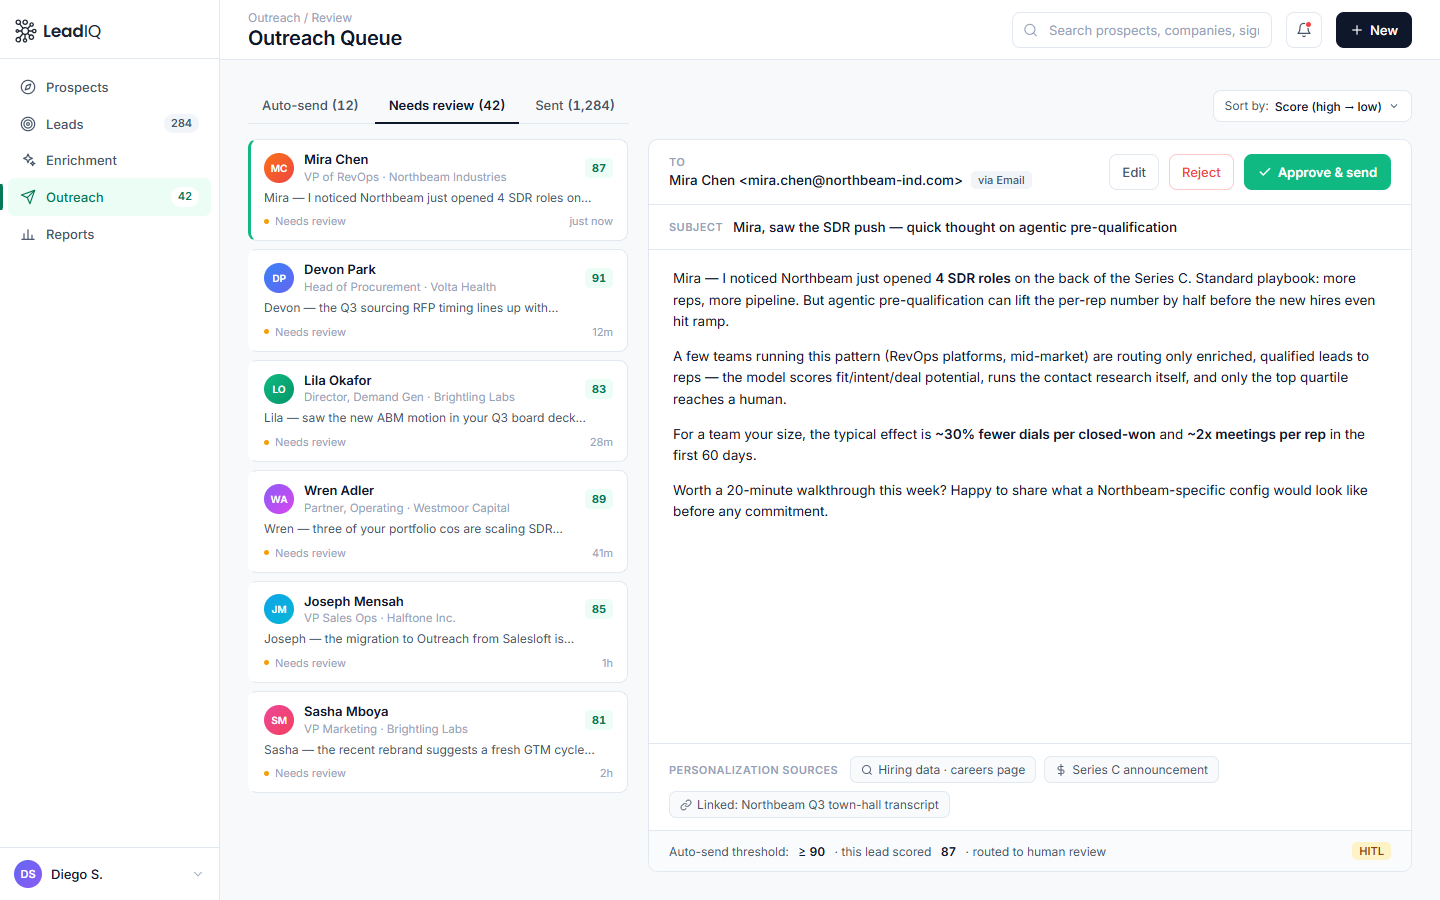The width and height of the screenshot is (1440, 900).
Task: Open Outreach paper-plane icon in sidebar
Action: tap(28, 197)
